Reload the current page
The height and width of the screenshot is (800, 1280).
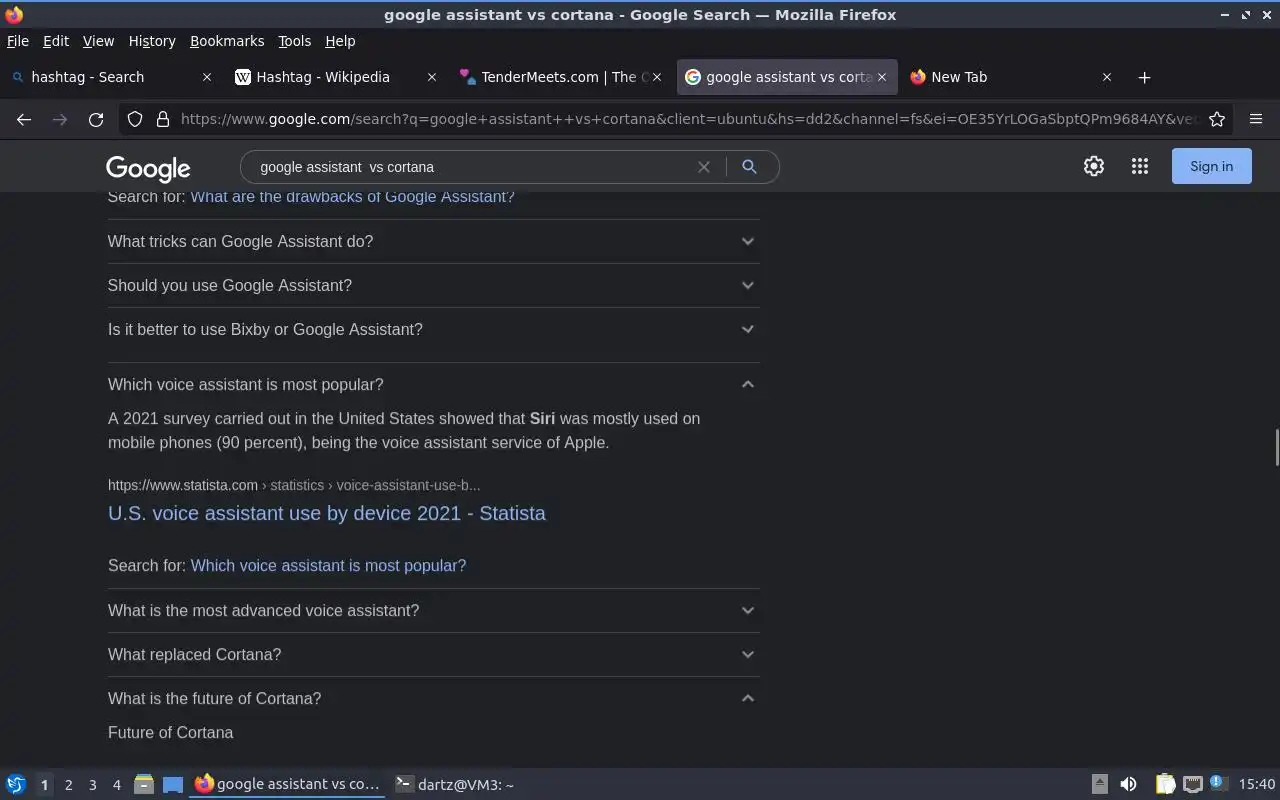[x=96, y=119]
